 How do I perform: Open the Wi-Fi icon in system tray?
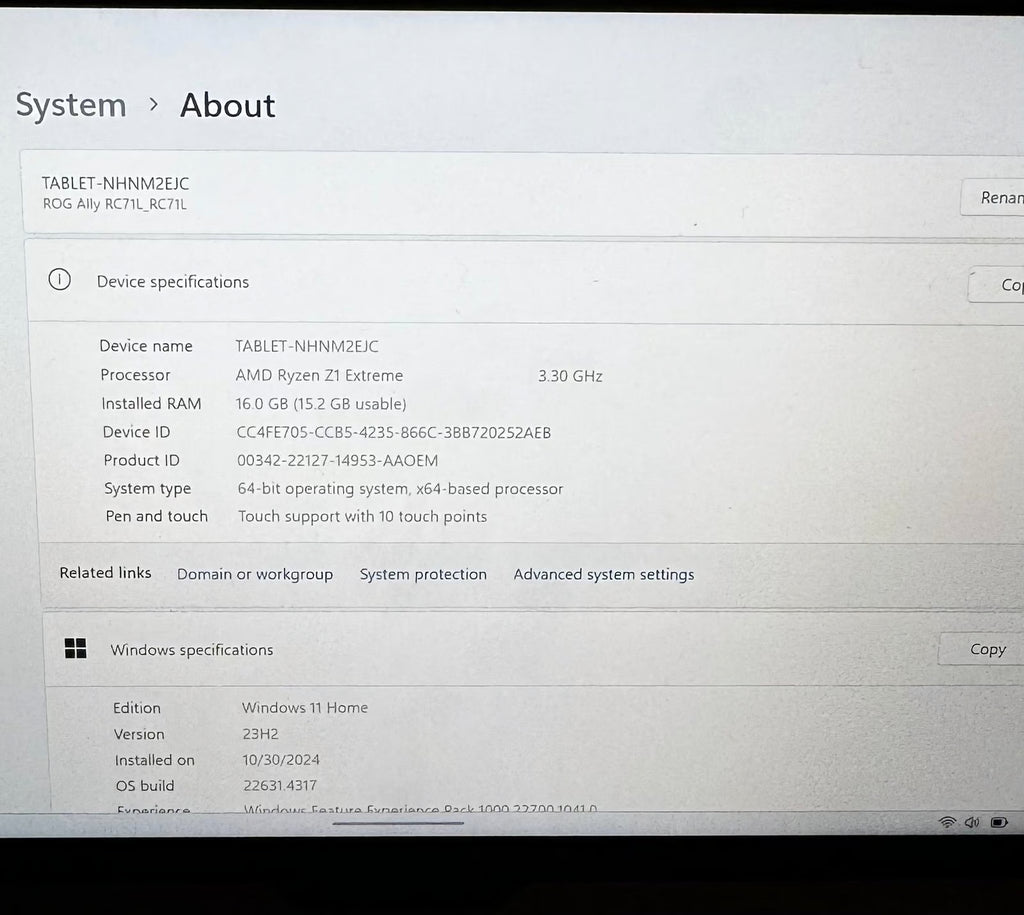pyautogui.click(x=947, y=822)
